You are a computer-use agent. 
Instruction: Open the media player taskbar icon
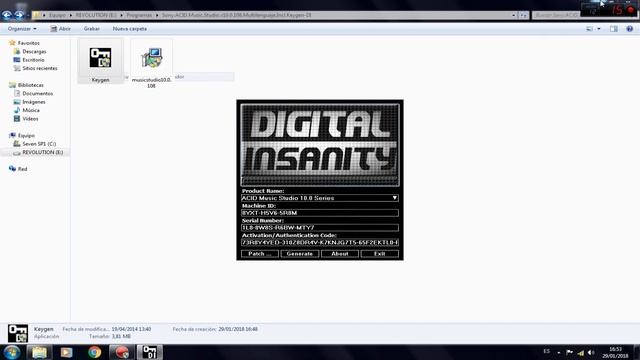pyautogui.click(x=67, y=352)
